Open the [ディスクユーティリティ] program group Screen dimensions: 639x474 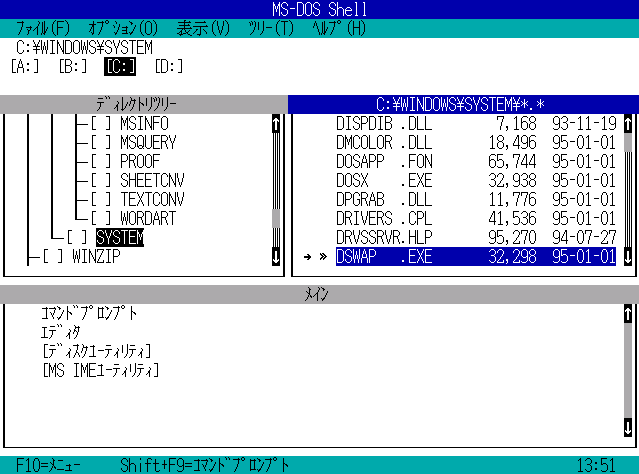97,351
